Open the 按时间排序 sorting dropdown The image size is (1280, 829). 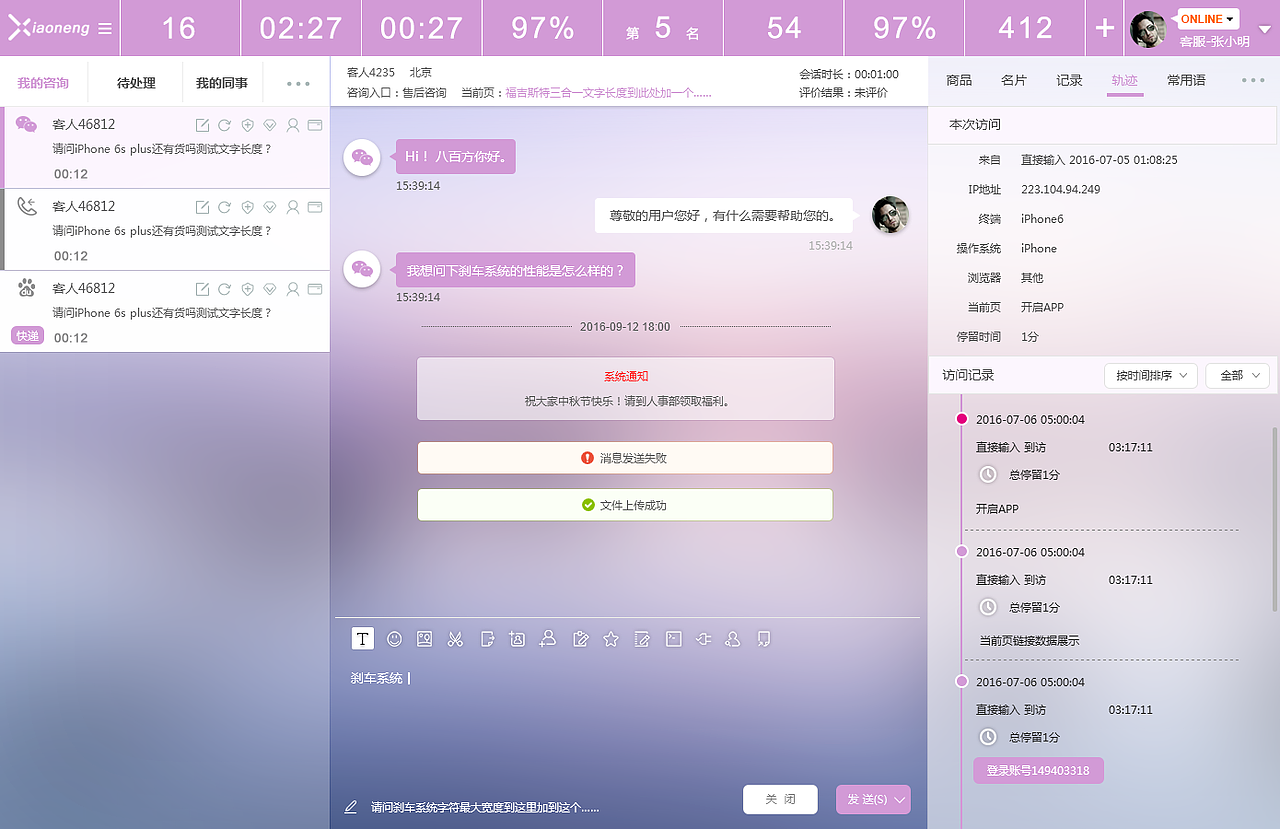1150,375
